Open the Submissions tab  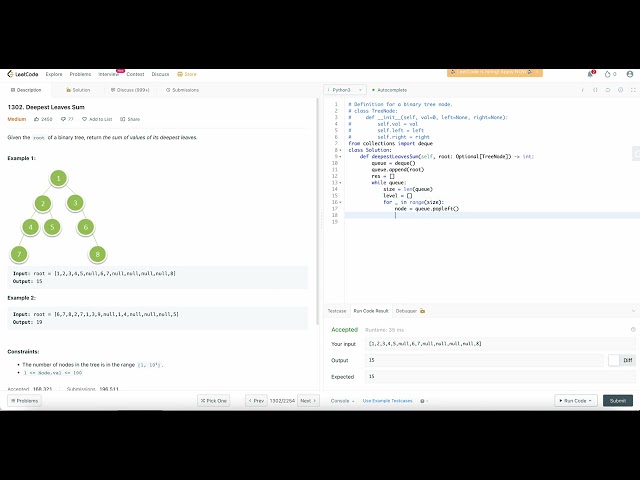tap(182, 90)
